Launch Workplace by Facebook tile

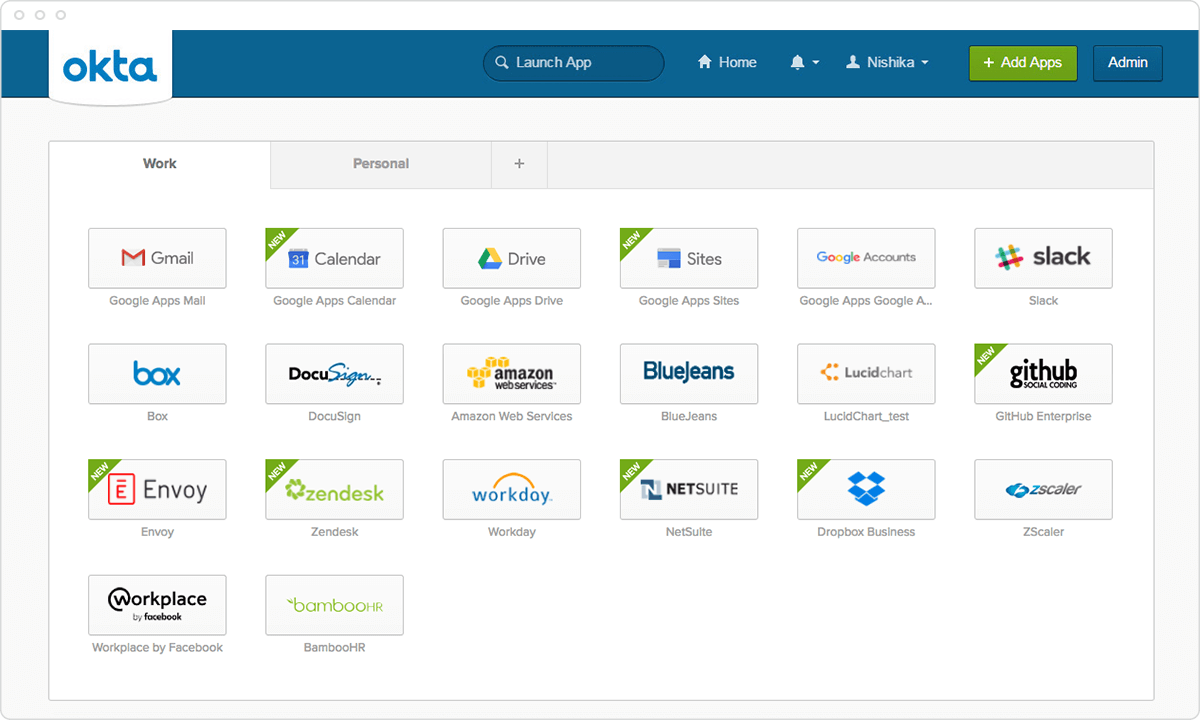click(x=157, y=605)
